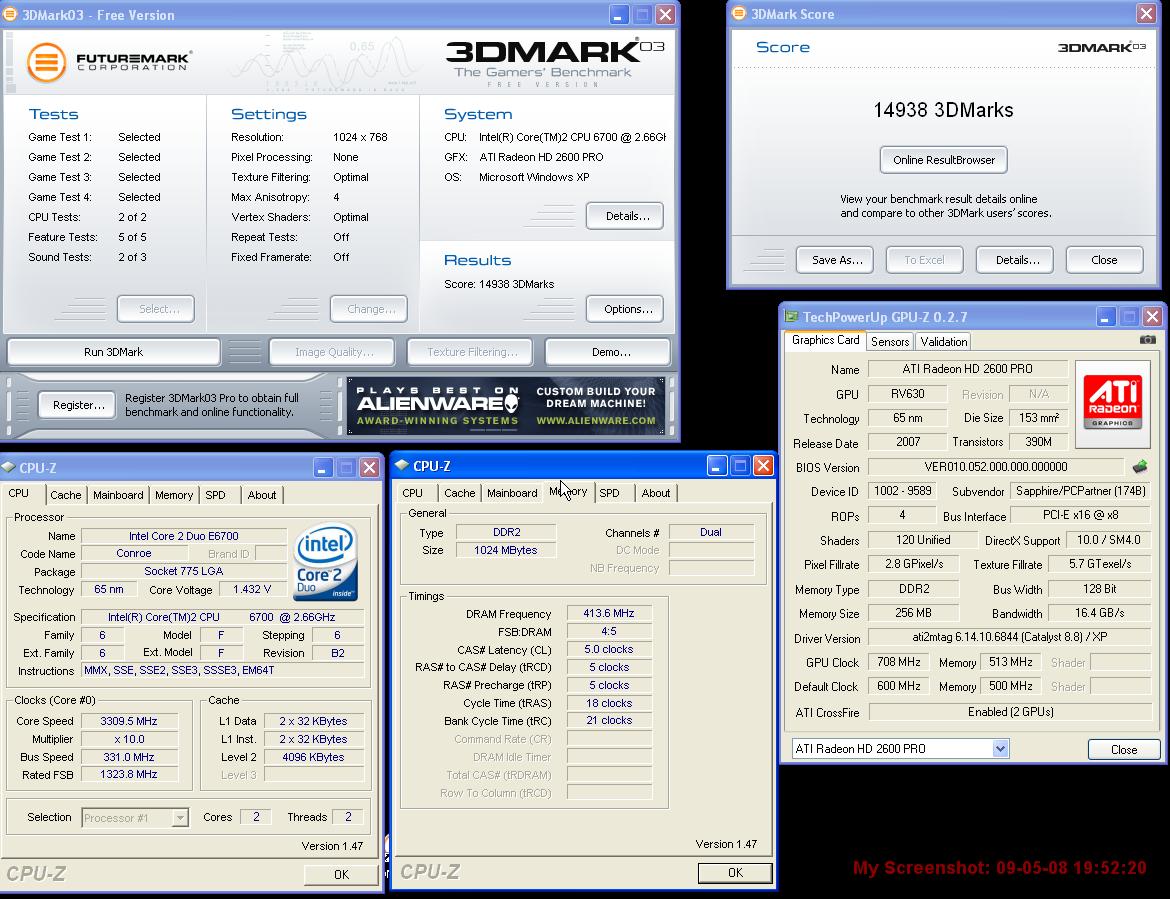Minimize the 3DMark03 main window
The image size is (1170, 899).
[x=619, y=14]
